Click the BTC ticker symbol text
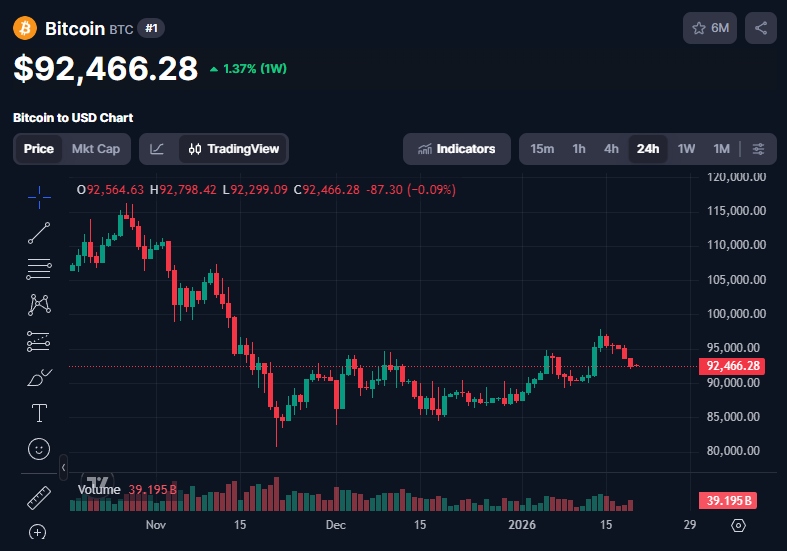Image resolution: width=787 pixels, height=551 pixels. pyautogui.click(x=121, y=30)
